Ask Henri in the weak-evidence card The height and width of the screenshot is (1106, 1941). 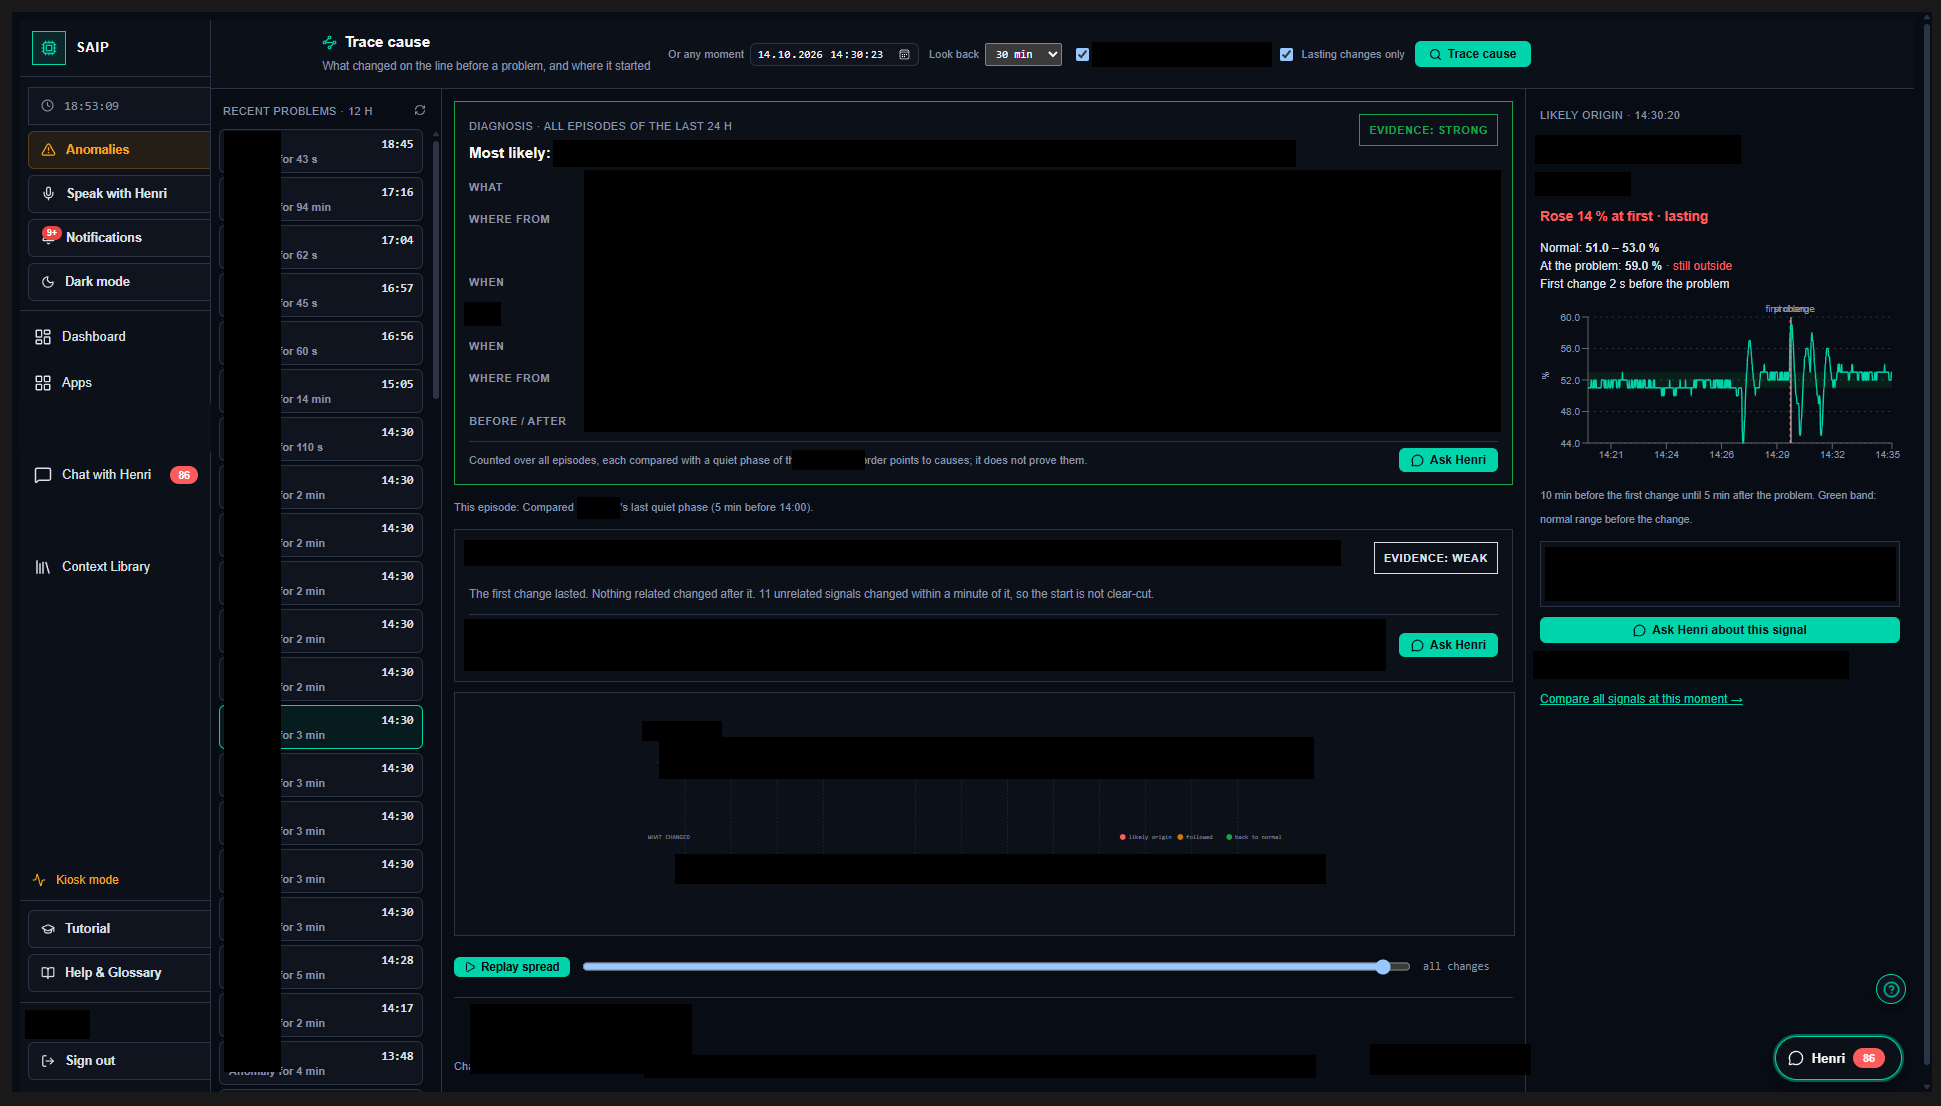click(x=1448, y=645)
